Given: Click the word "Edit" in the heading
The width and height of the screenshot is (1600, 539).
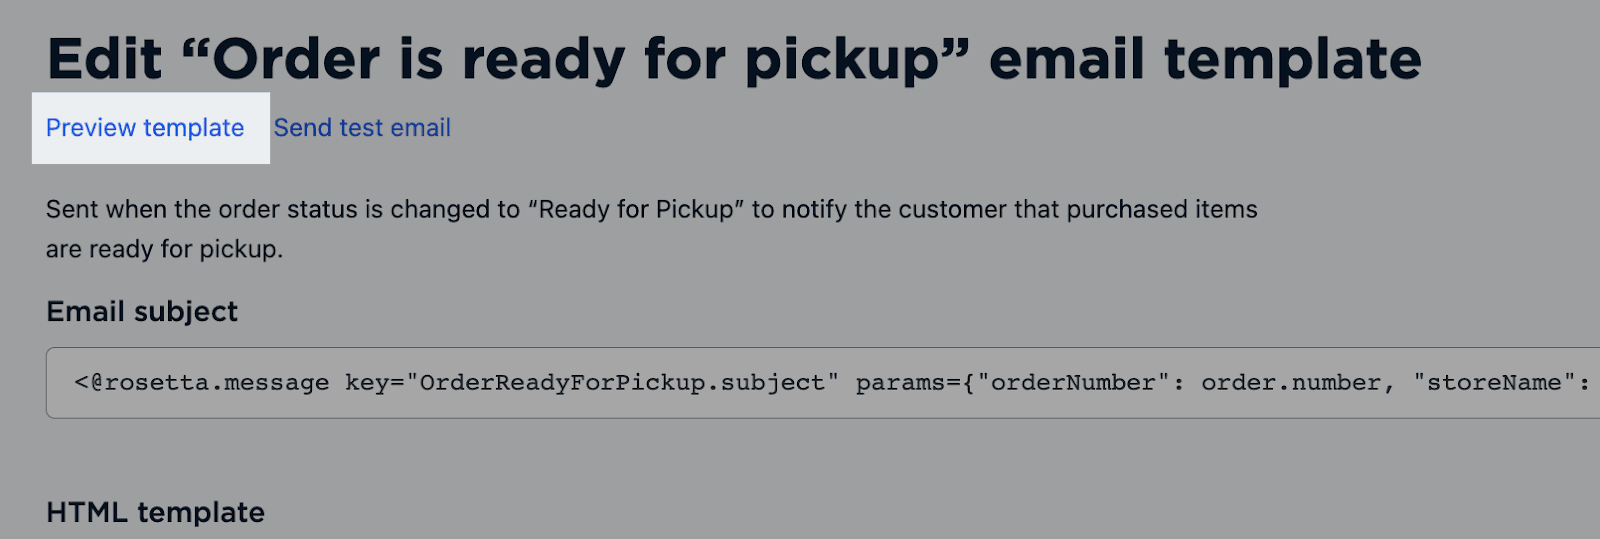Looking at the screenshot, I should point(105,59).
